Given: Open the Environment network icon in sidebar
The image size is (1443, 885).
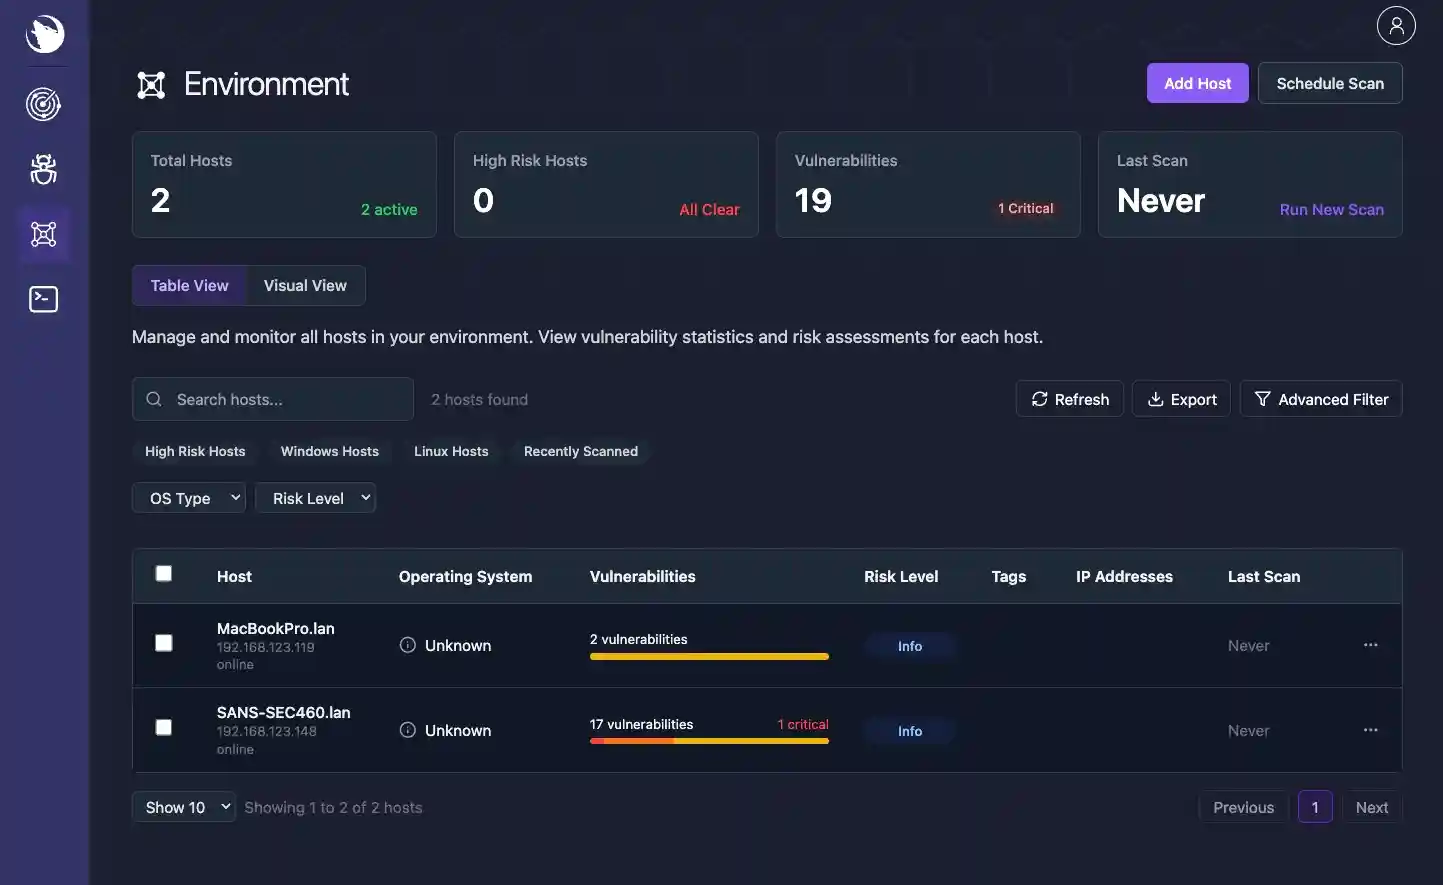Looking at the screenshot, I should (43, 233).
